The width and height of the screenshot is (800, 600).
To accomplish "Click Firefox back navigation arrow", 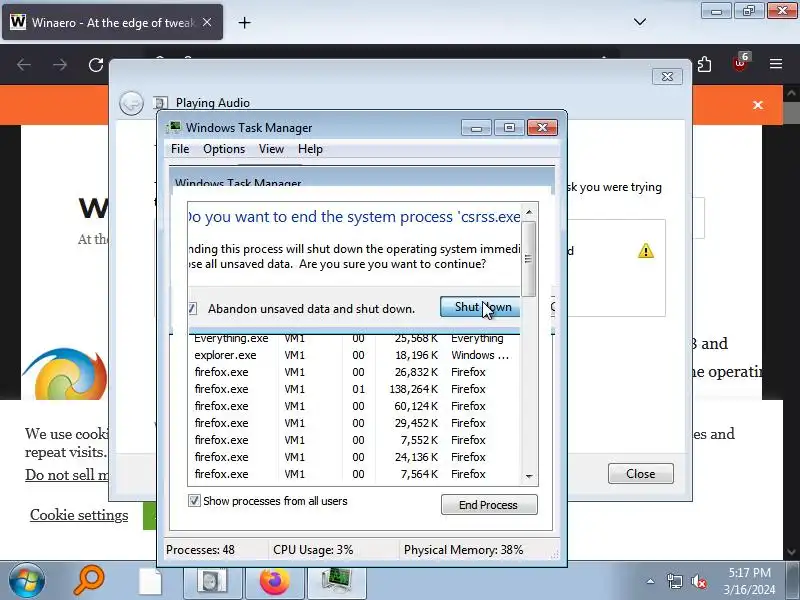I will click(x=24, y=65).
